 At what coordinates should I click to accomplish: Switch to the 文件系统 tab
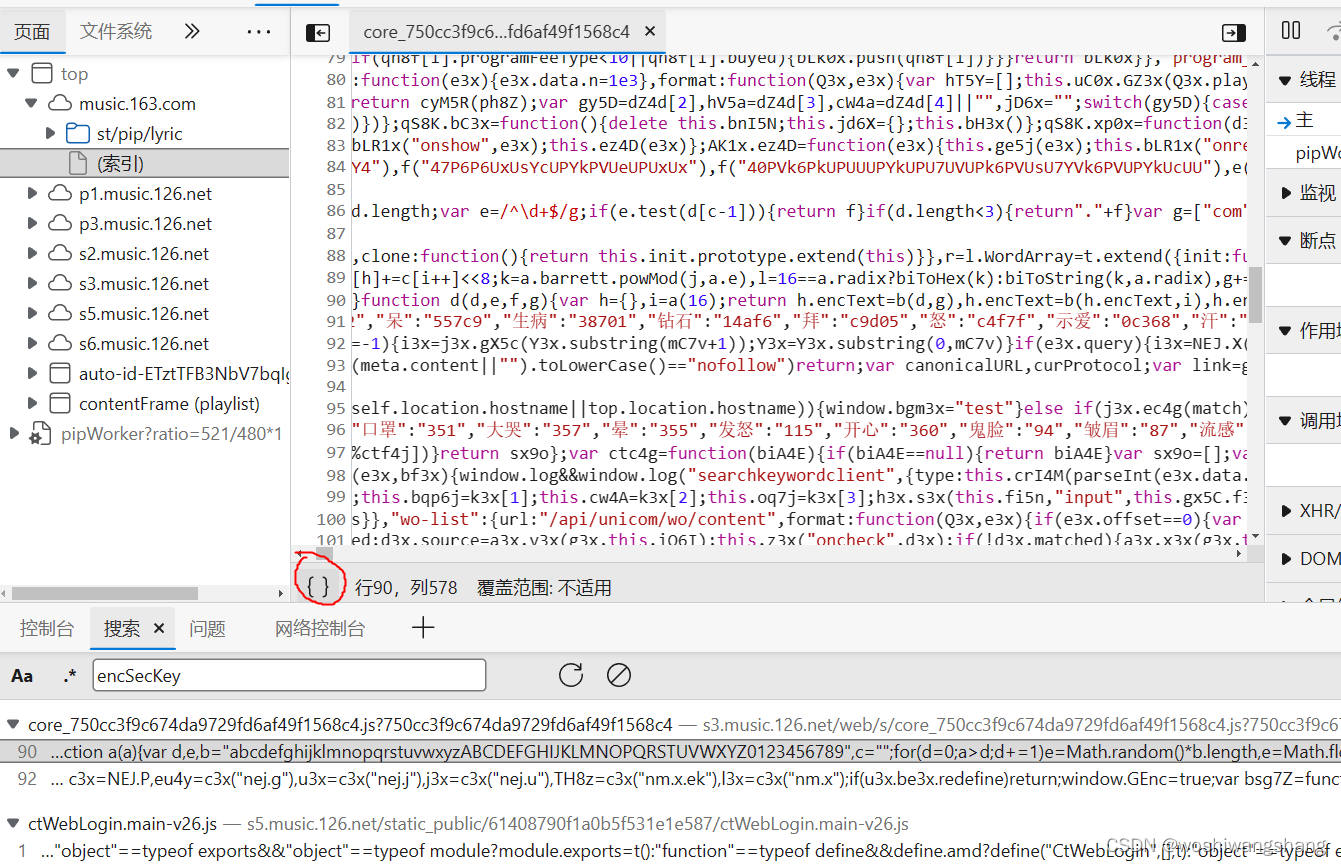(116, 32)
